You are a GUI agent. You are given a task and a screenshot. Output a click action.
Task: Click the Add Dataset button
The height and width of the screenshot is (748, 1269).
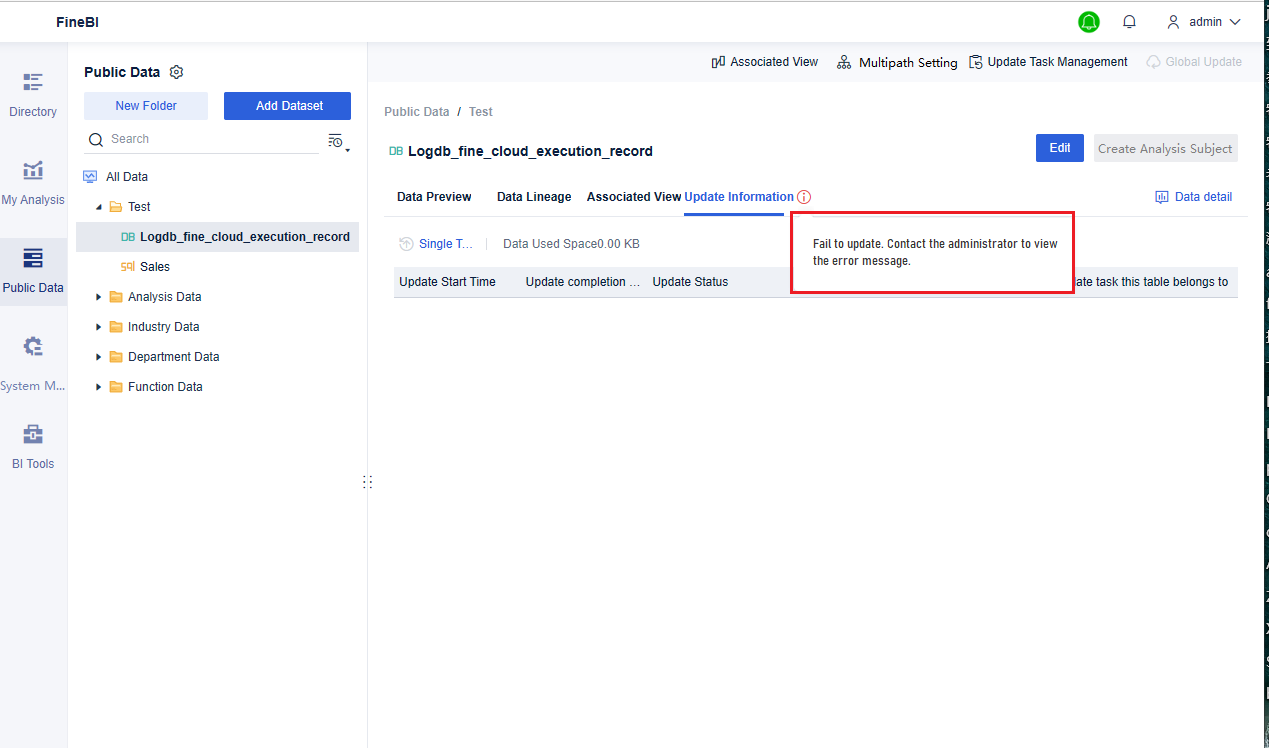287,105
